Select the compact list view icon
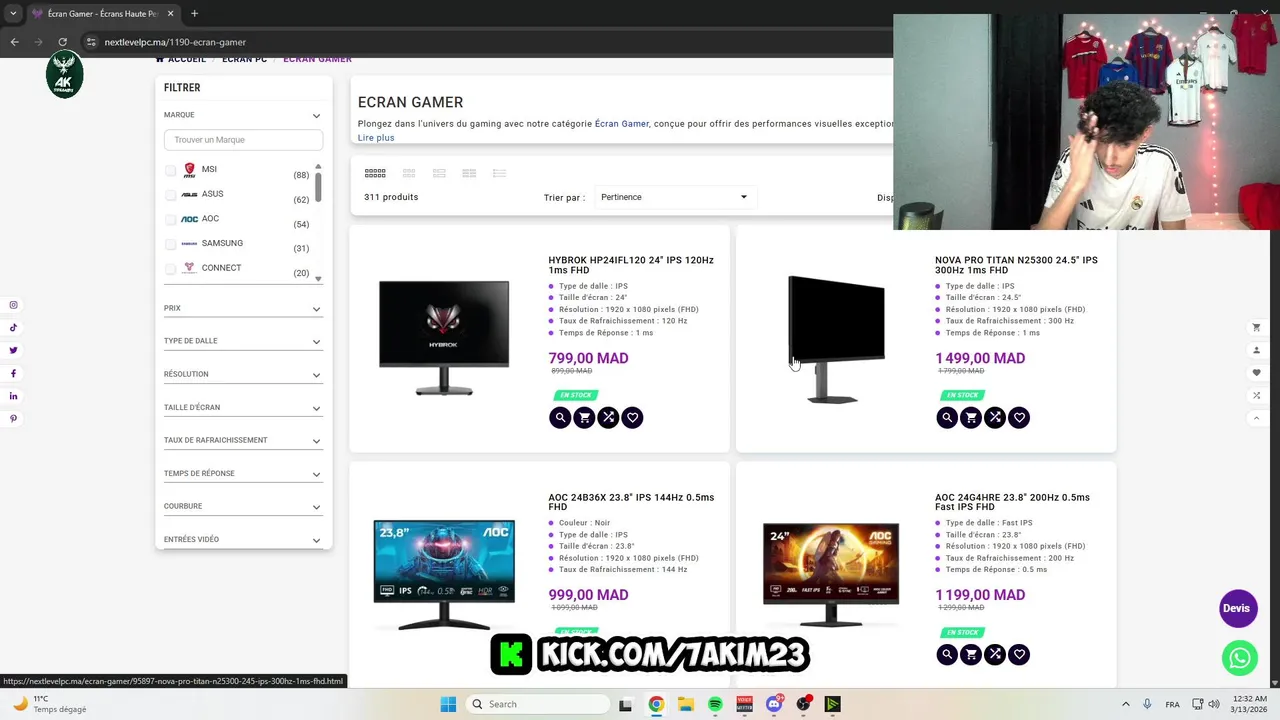 (499, 173)
